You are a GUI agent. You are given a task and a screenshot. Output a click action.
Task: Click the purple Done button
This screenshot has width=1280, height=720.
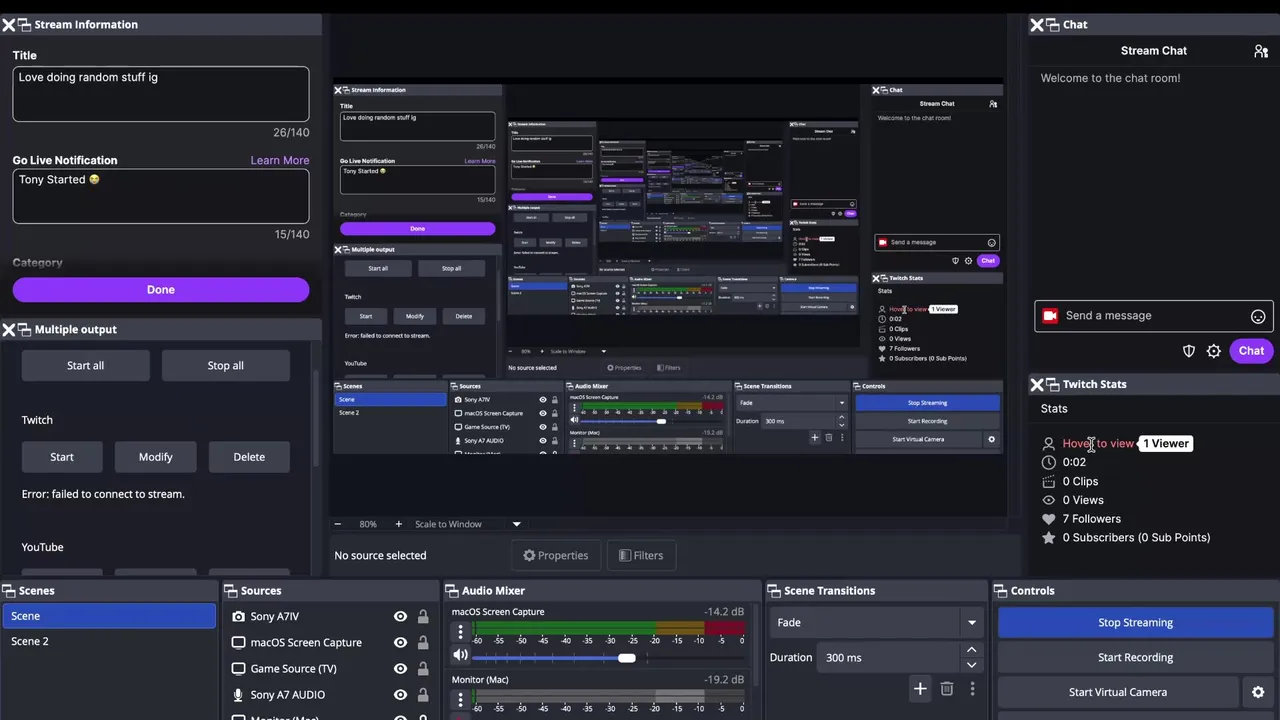tap(161, 290)
